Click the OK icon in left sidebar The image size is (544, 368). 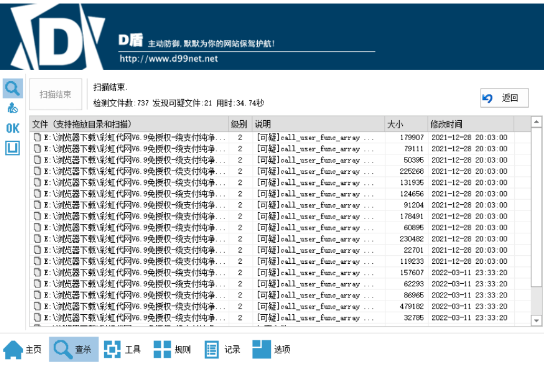point(13,128)
